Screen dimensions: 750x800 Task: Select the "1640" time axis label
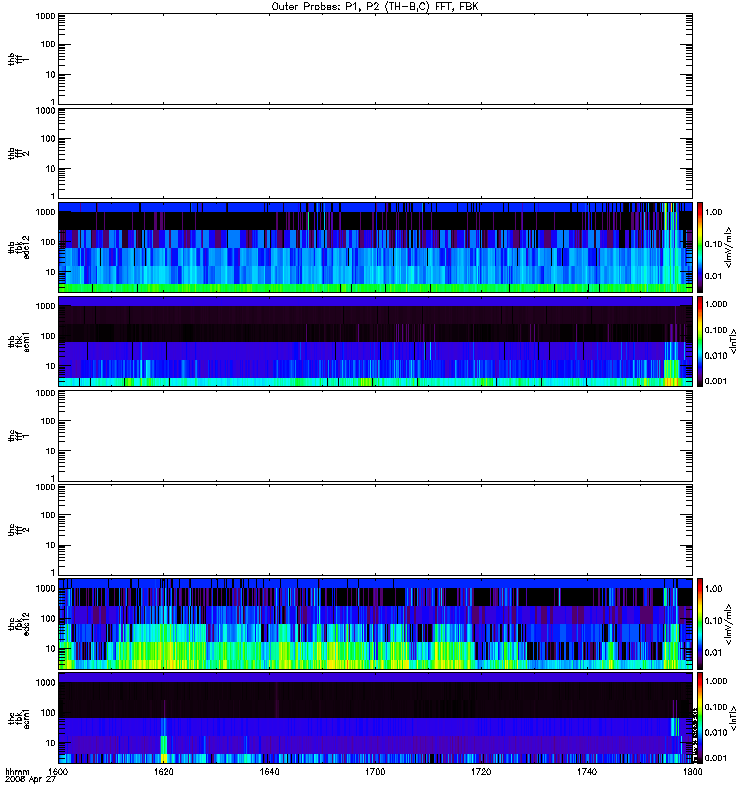[x=269, y=771]
